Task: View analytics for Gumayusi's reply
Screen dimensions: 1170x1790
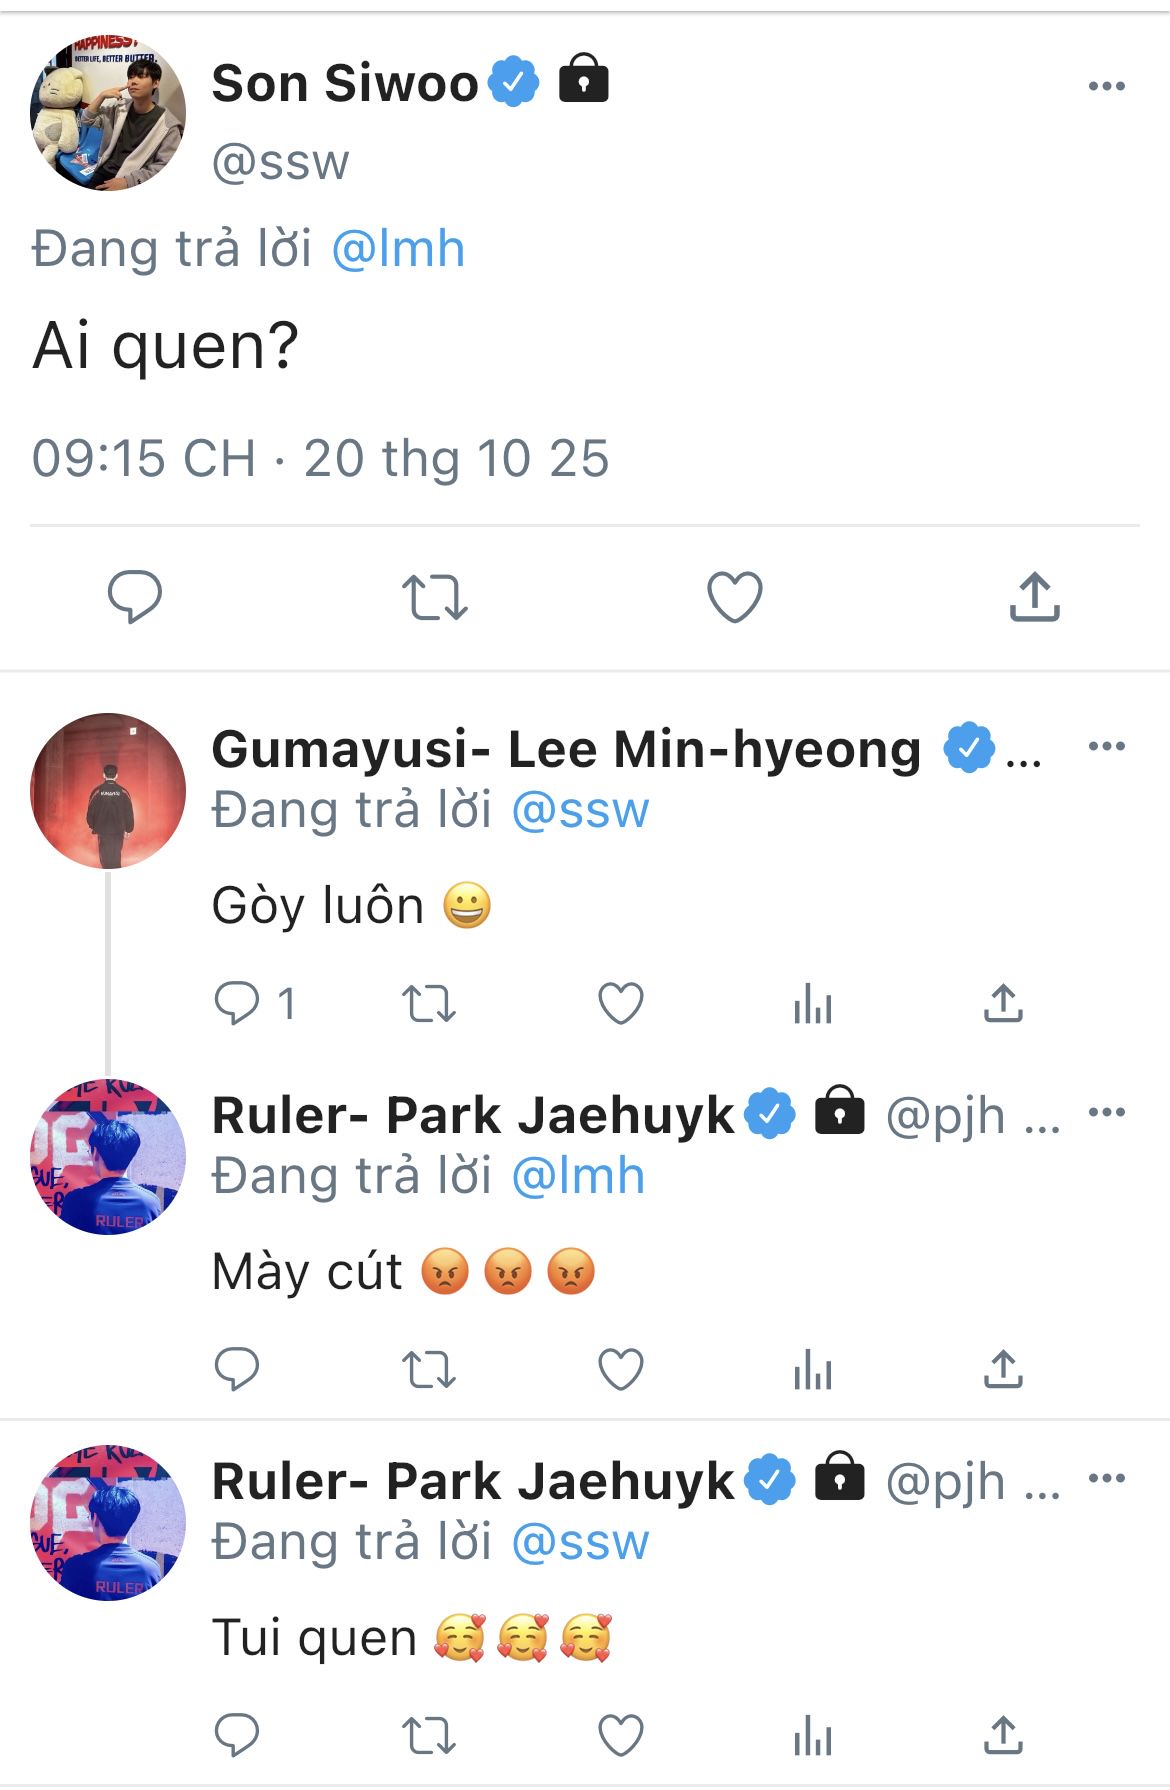Action: click(x=812, y=1003)
